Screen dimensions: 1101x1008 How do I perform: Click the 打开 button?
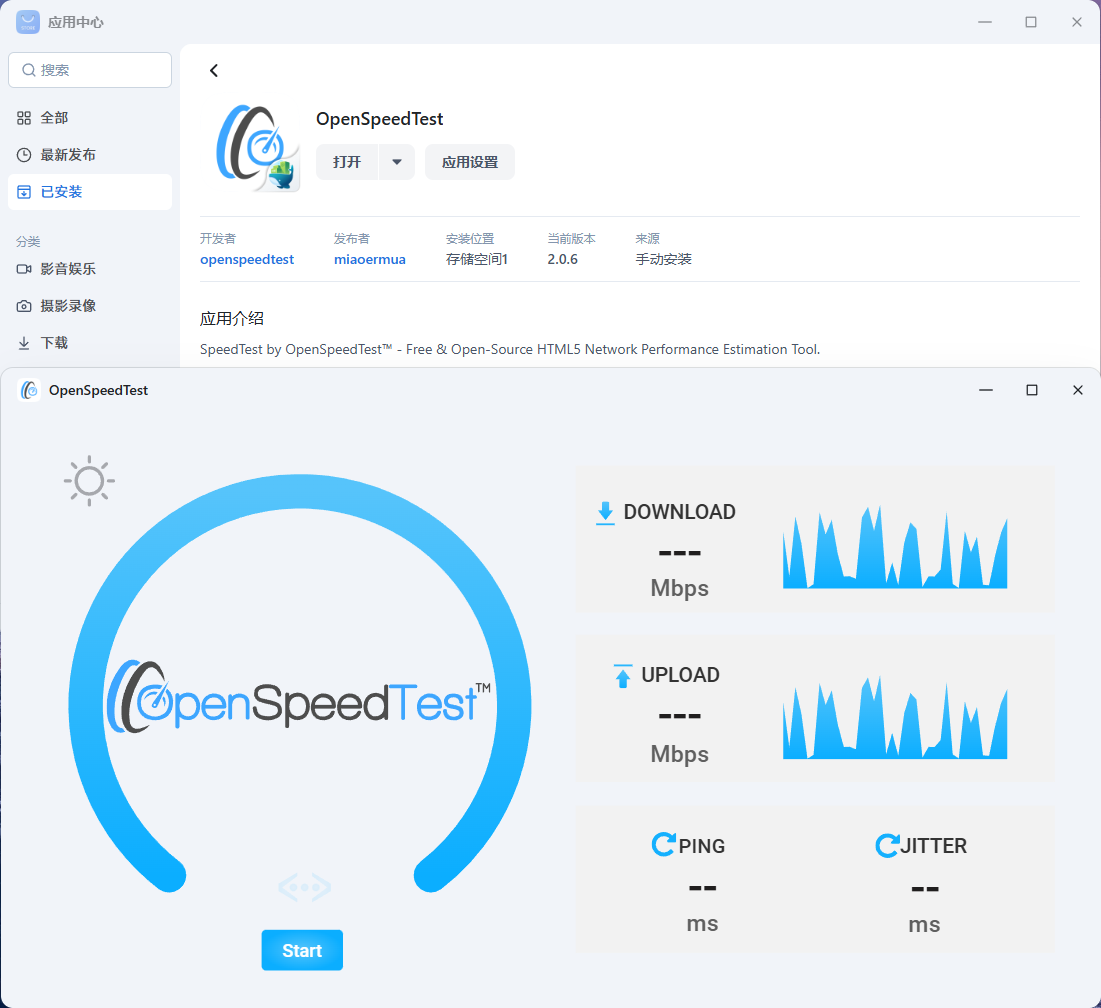tap(347, 162)
